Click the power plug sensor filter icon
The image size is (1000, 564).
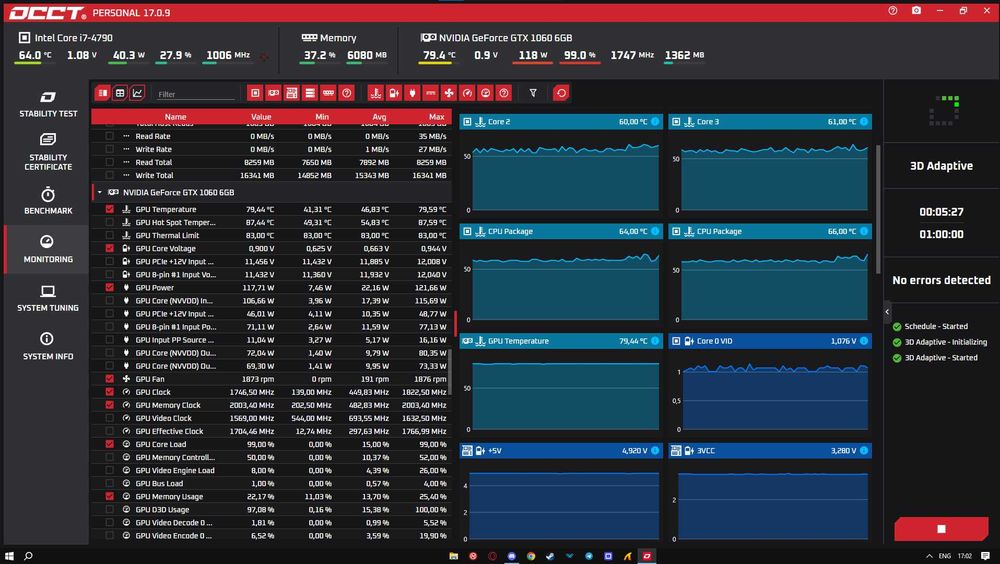coord(412,93)
